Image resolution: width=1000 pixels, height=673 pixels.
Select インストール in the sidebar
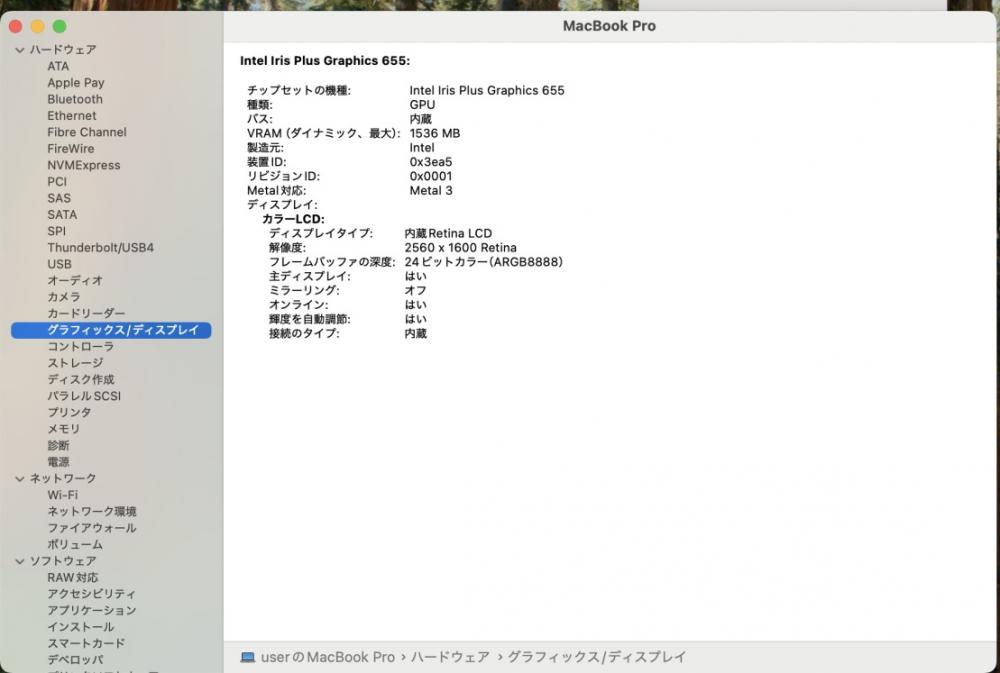tap(80, 627)
